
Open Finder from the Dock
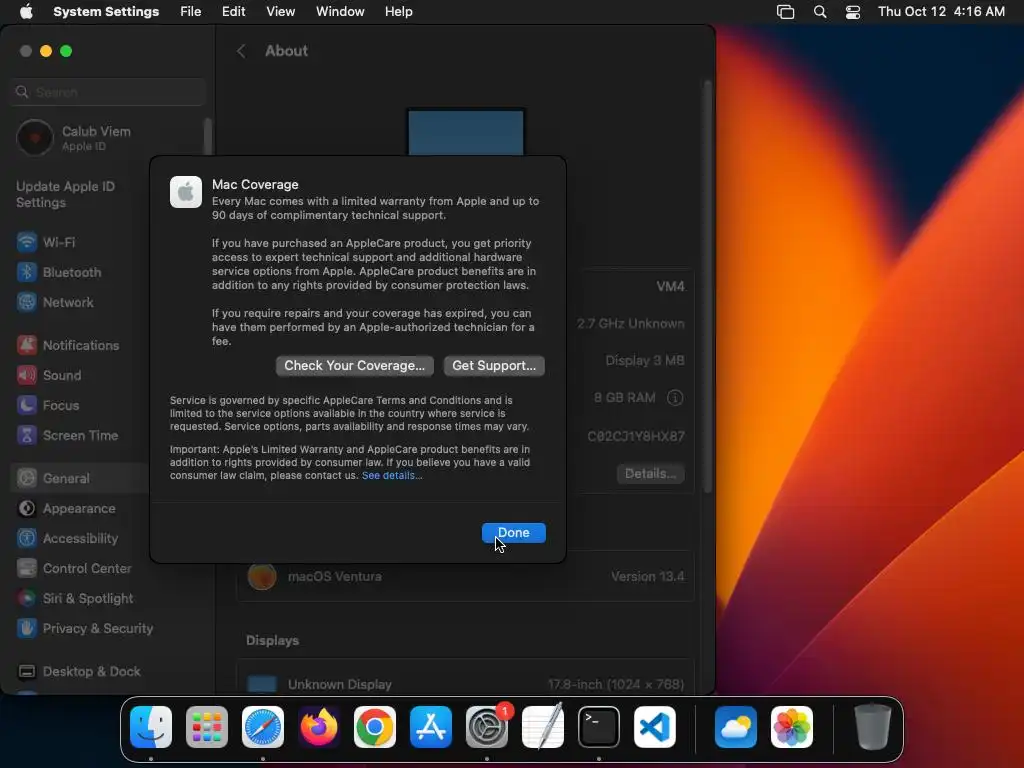151,726
